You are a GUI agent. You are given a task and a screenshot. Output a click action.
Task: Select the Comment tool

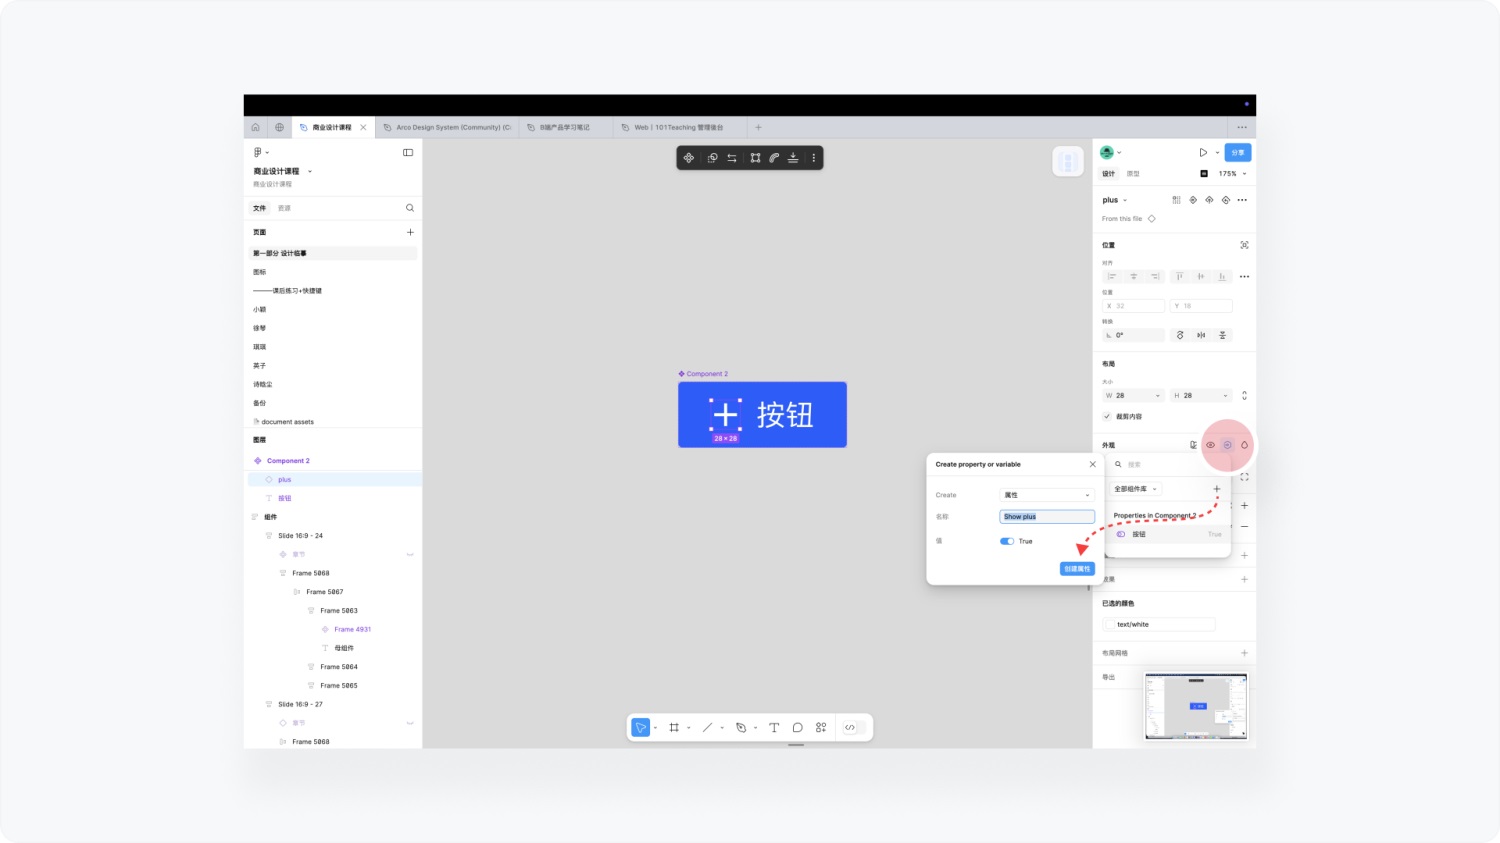pos(798,728)
